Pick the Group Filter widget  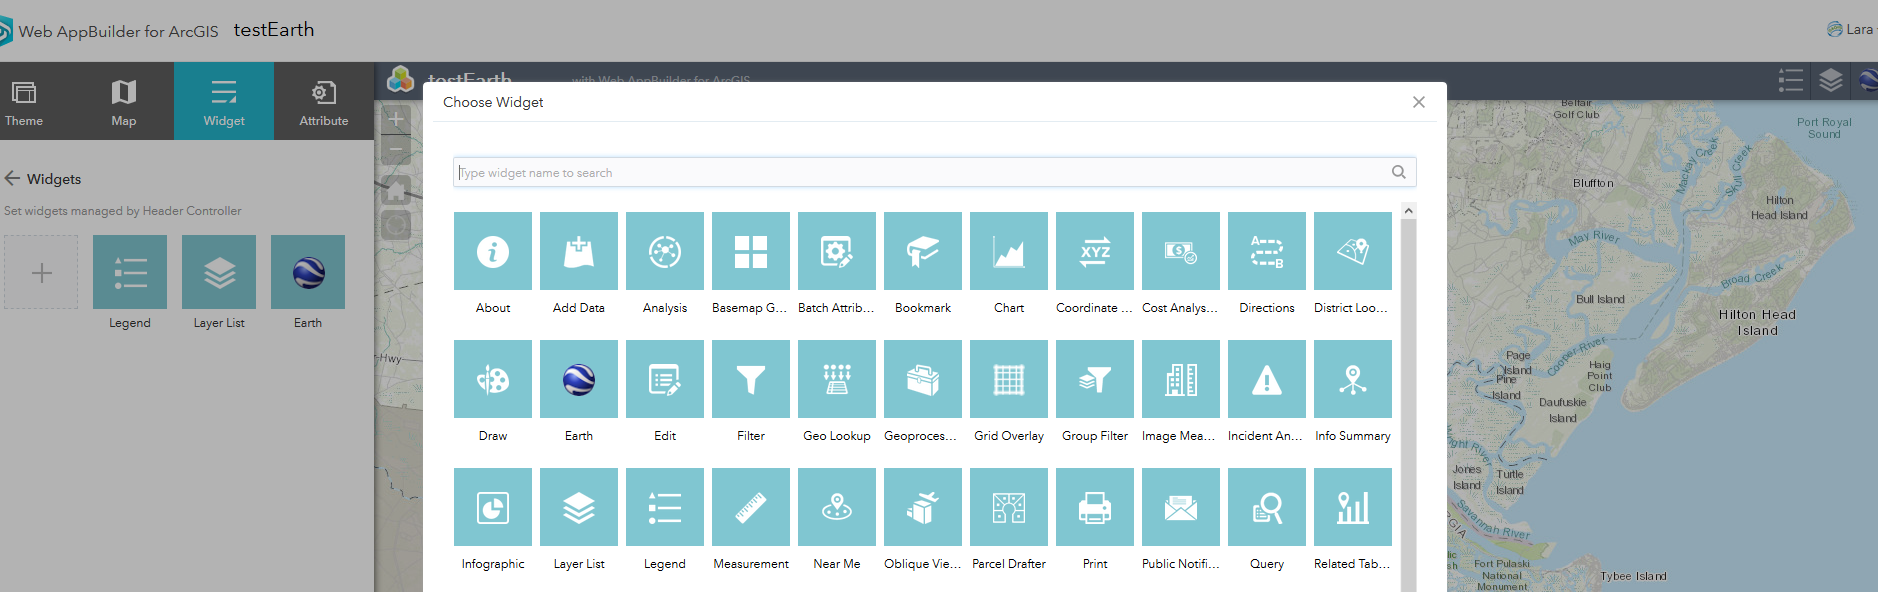(1094, 379)
